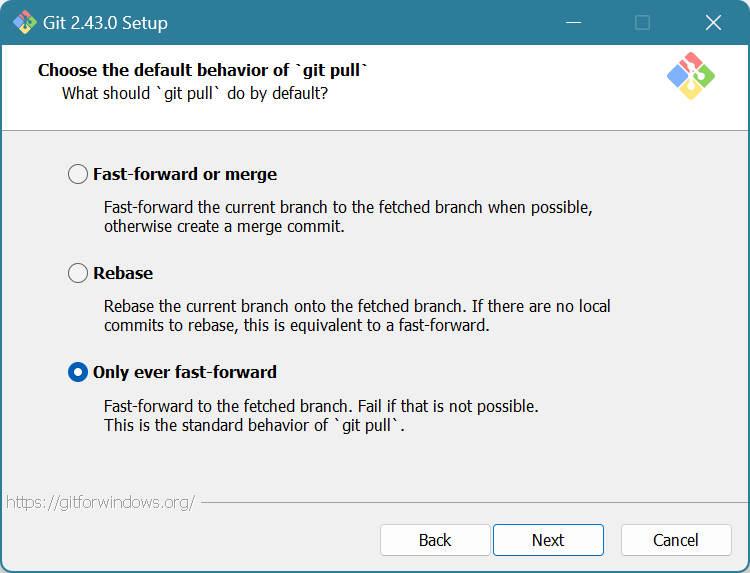The width and height of the screenshot is (750, 573).
Task: Cancel the Git installation
Action: (x=676, y=540)
